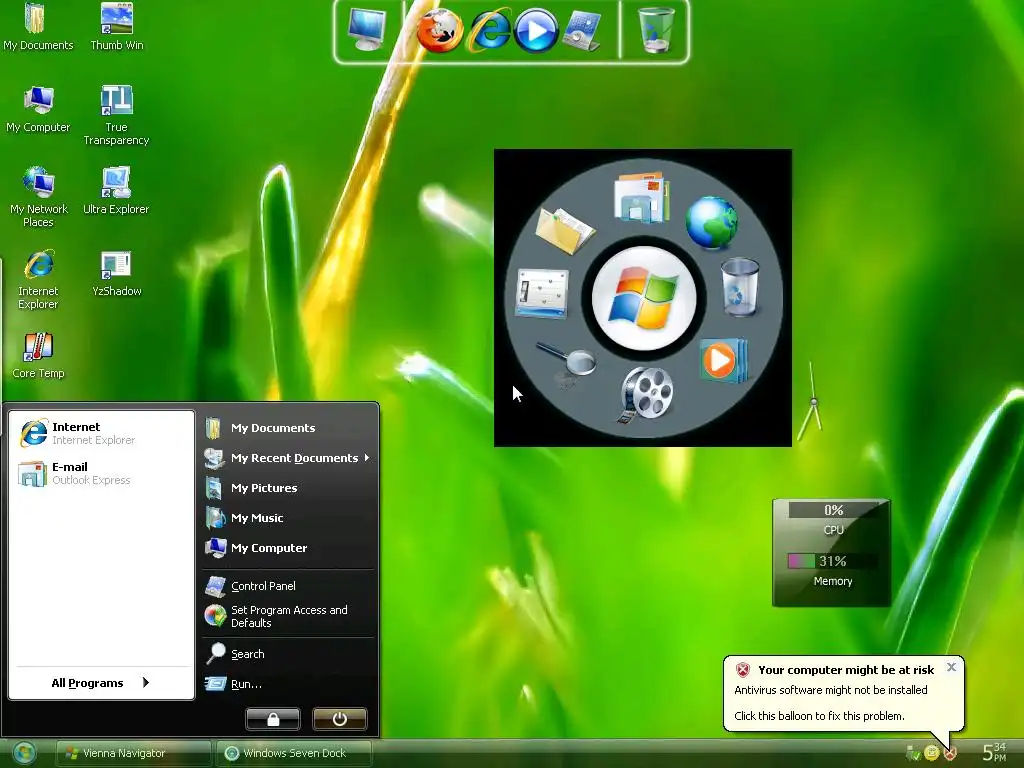Screen dimensions: 1024x768
Task: Select the globe icon in circular navigator
Action: pyautogui.click(x=711, y=223)
